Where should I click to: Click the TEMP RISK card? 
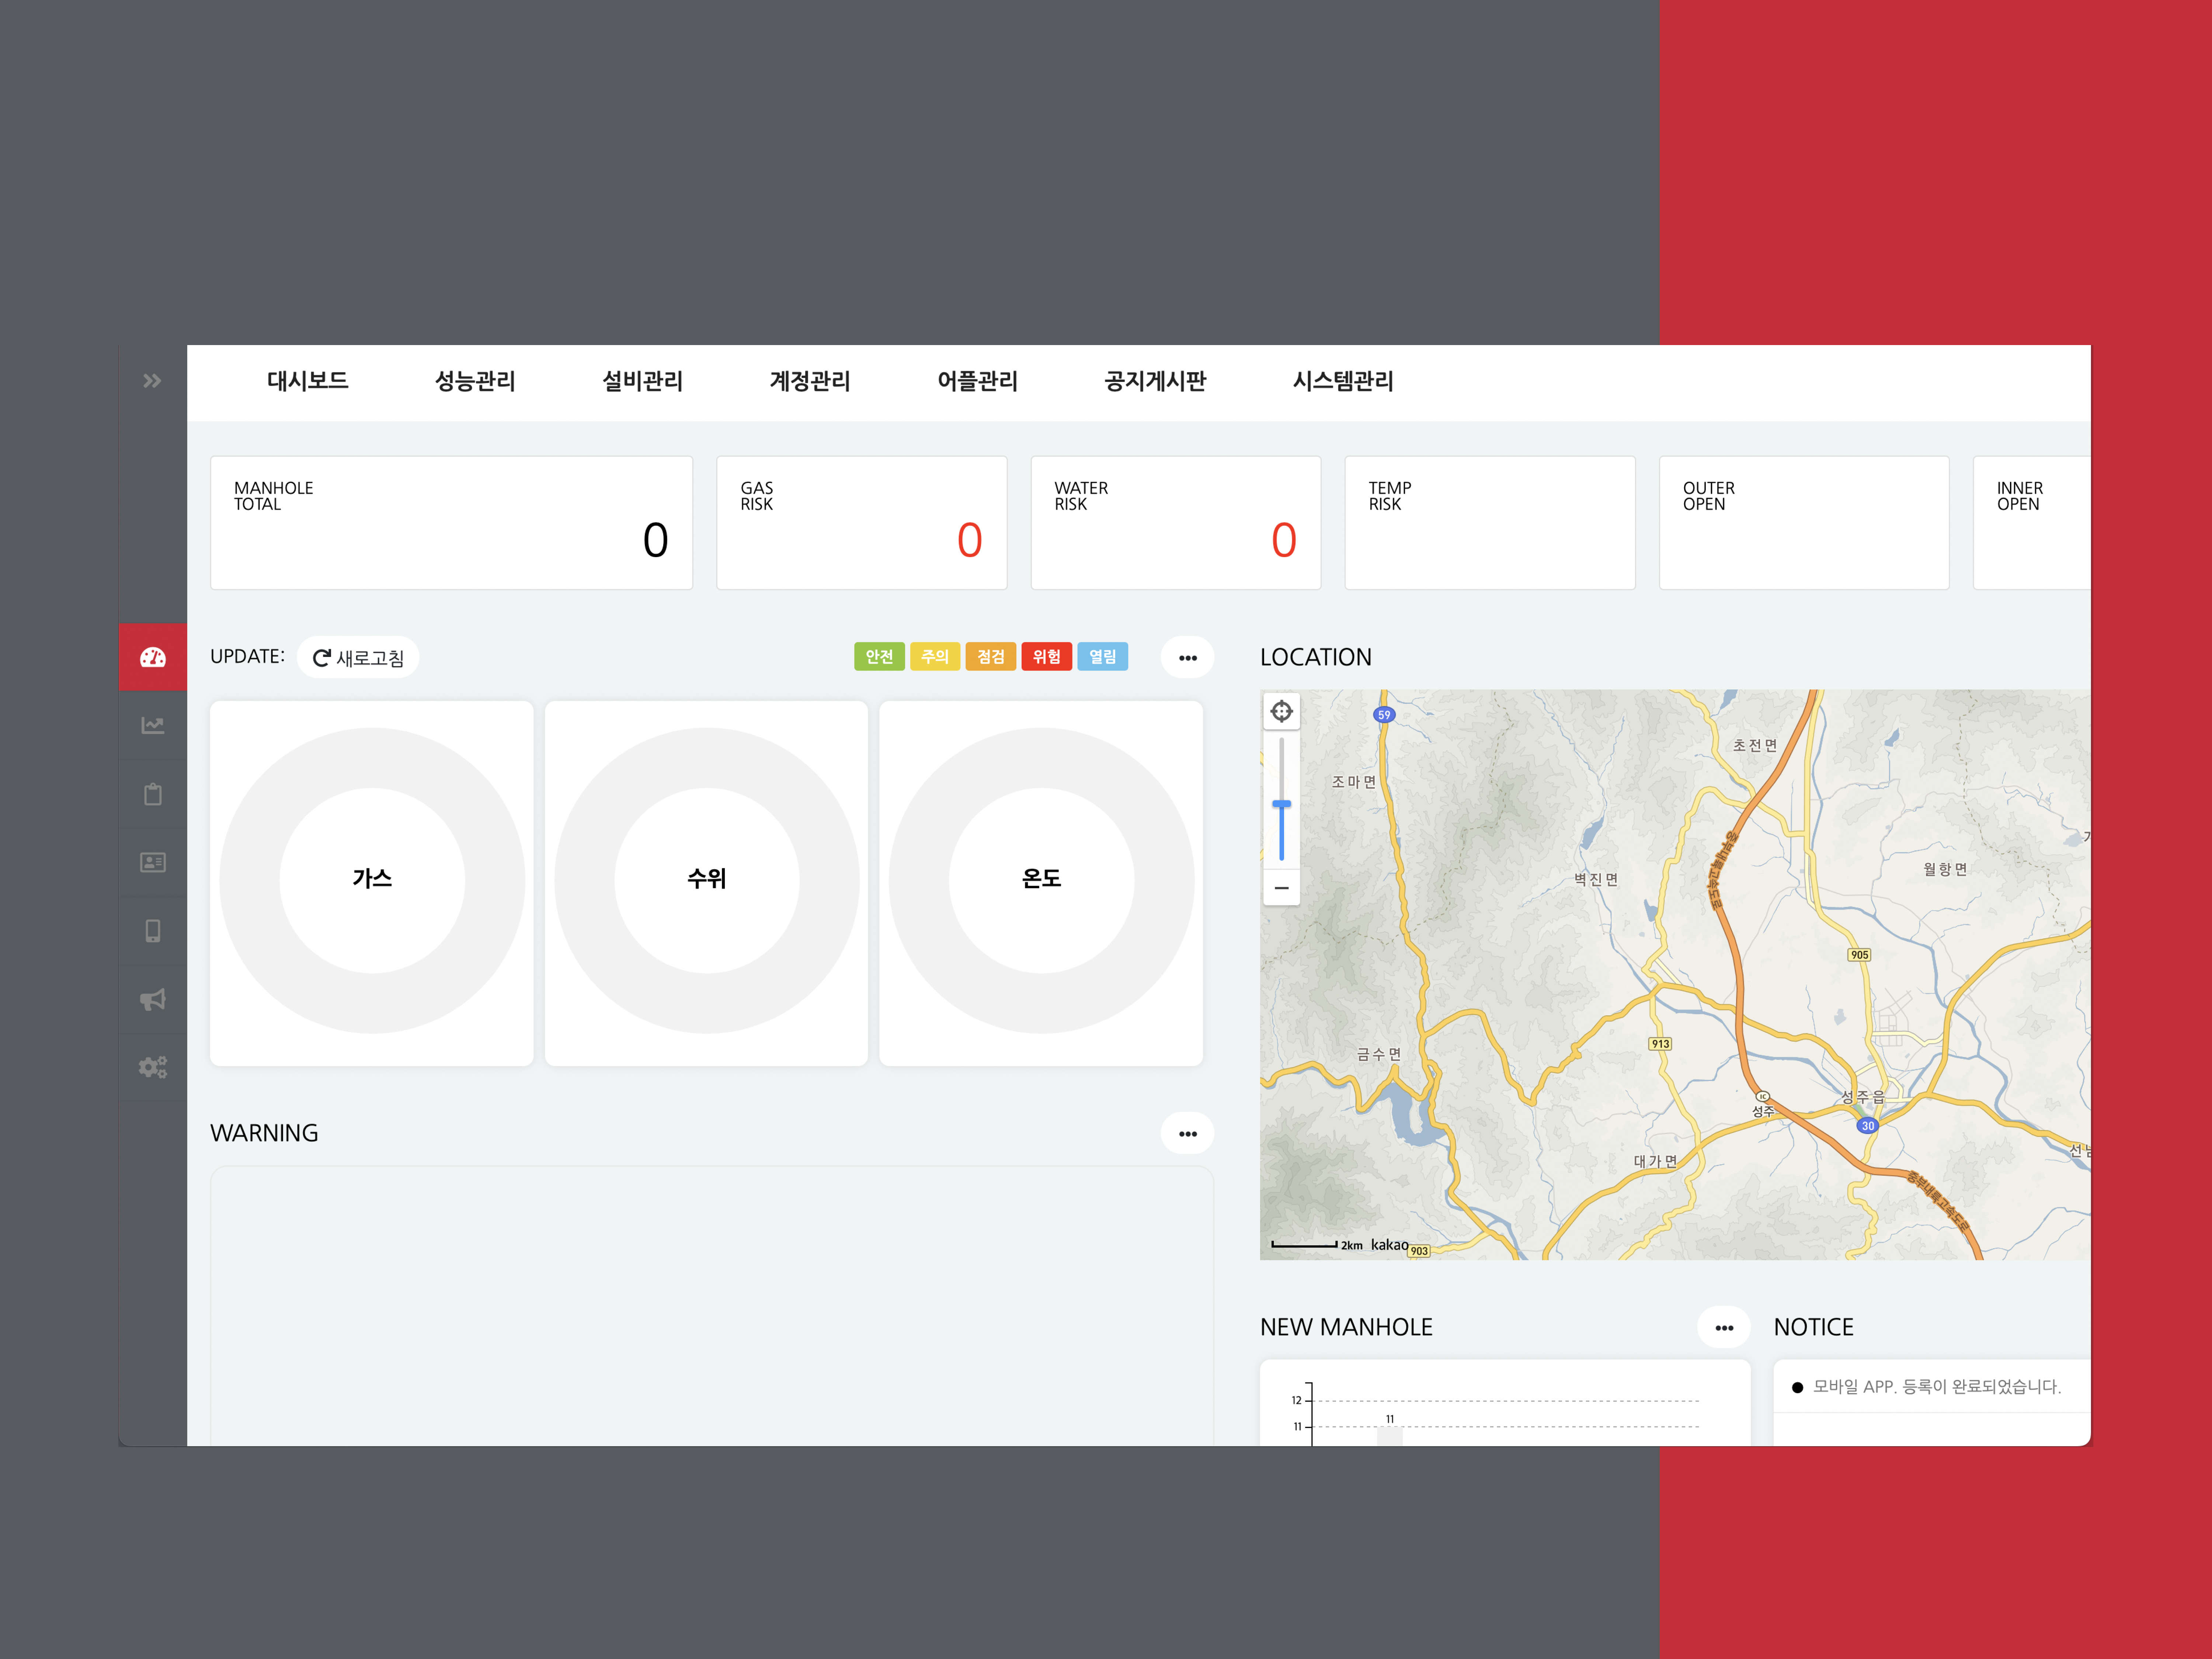pyautogui.click(x=1490, y=523)
